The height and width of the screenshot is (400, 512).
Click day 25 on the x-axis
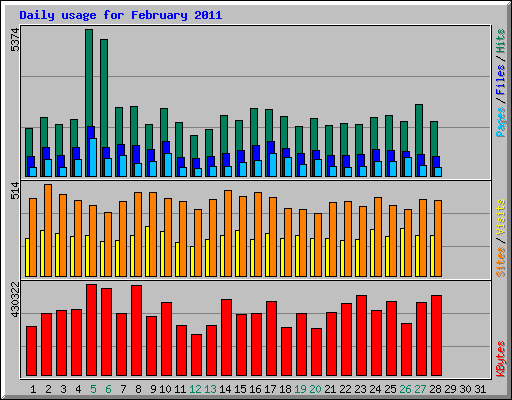[390, 389]
